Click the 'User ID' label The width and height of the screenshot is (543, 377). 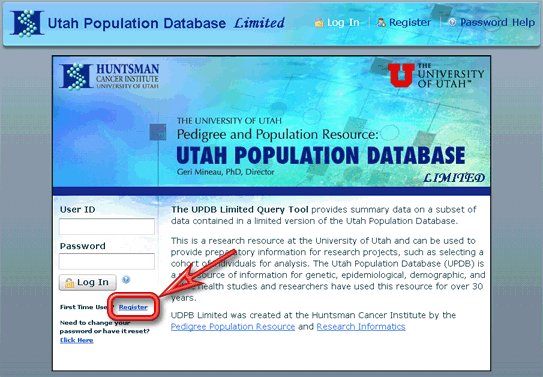78,209
